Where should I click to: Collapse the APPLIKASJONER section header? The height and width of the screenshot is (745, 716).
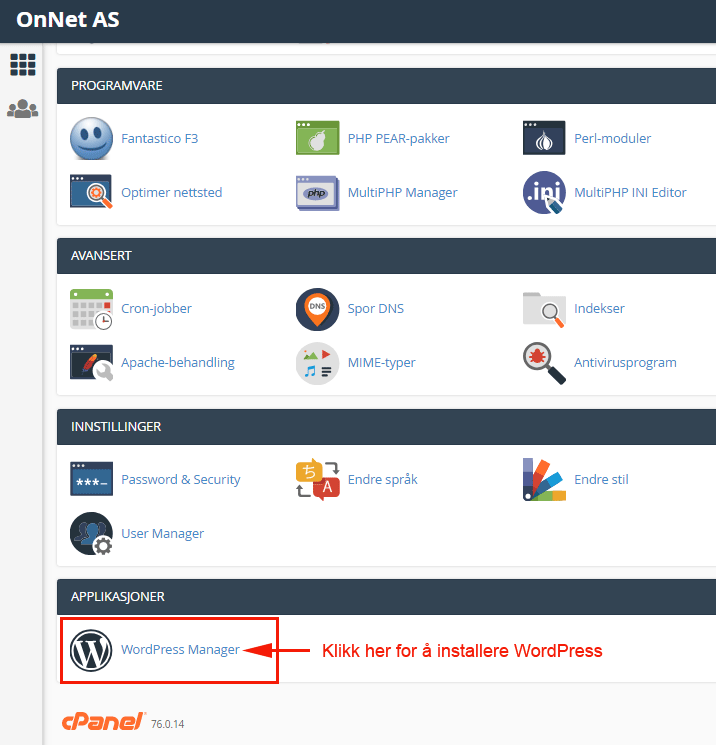click(386, 597)
